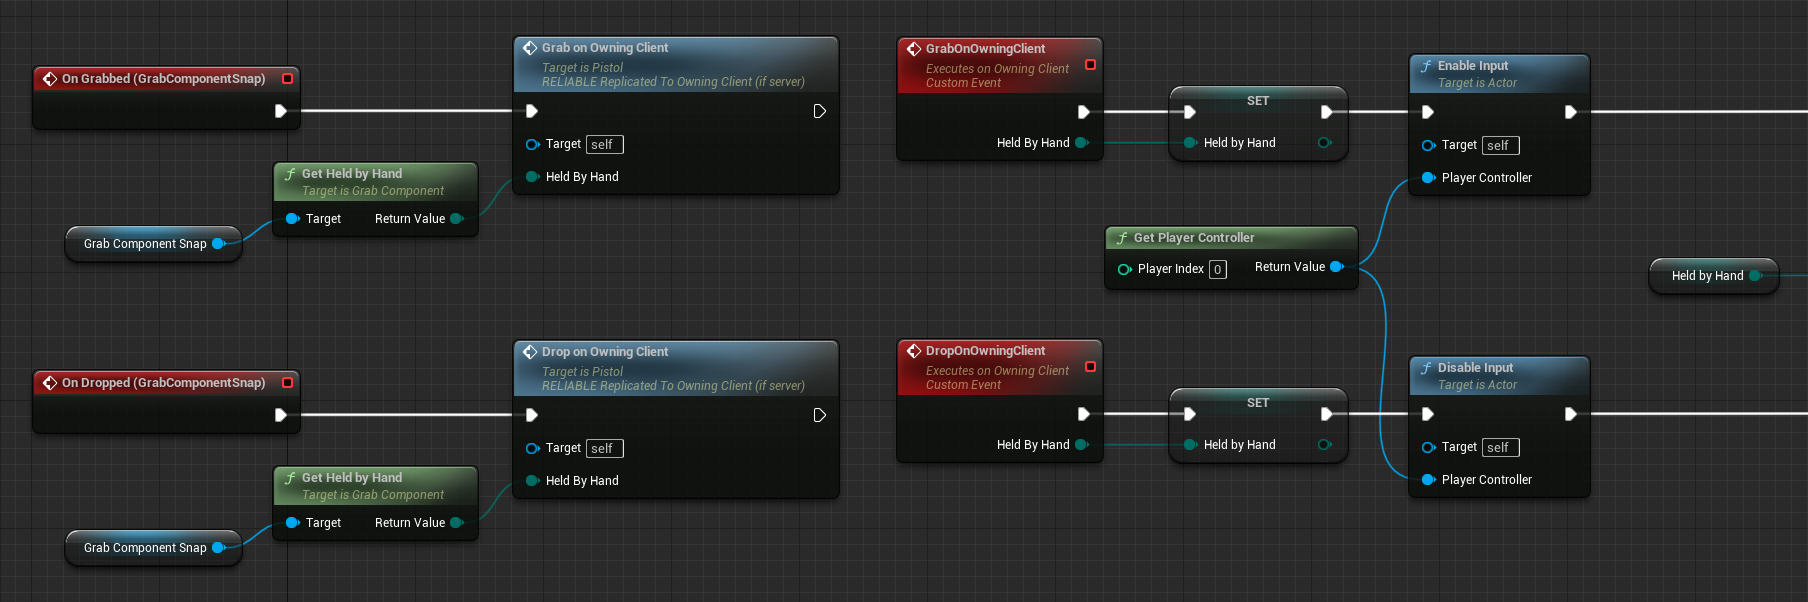Click the red delegate pin on On Dropped
The image size is (1808, 602).
point(288,382)
